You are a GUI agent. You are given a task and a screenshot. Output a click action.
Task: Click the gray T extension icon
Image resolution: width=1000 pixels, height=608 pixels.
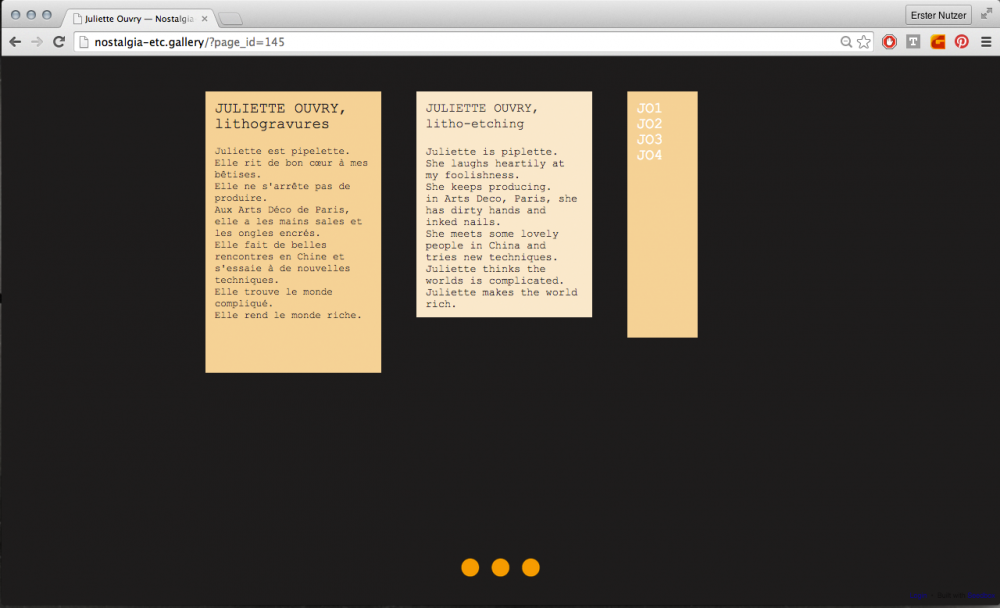pos(913,42)
